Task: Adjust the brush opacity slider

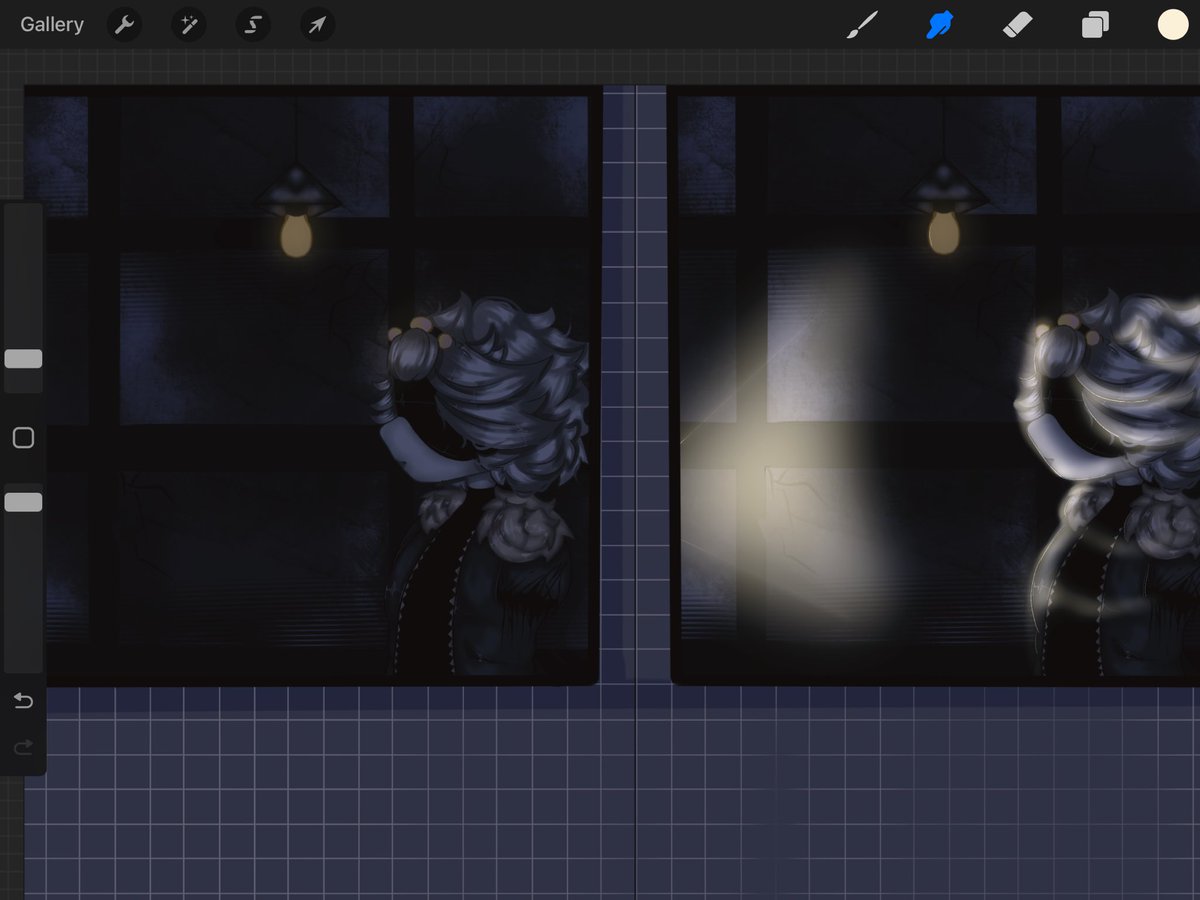Action: pyautogui.click(x=23, y=502)
